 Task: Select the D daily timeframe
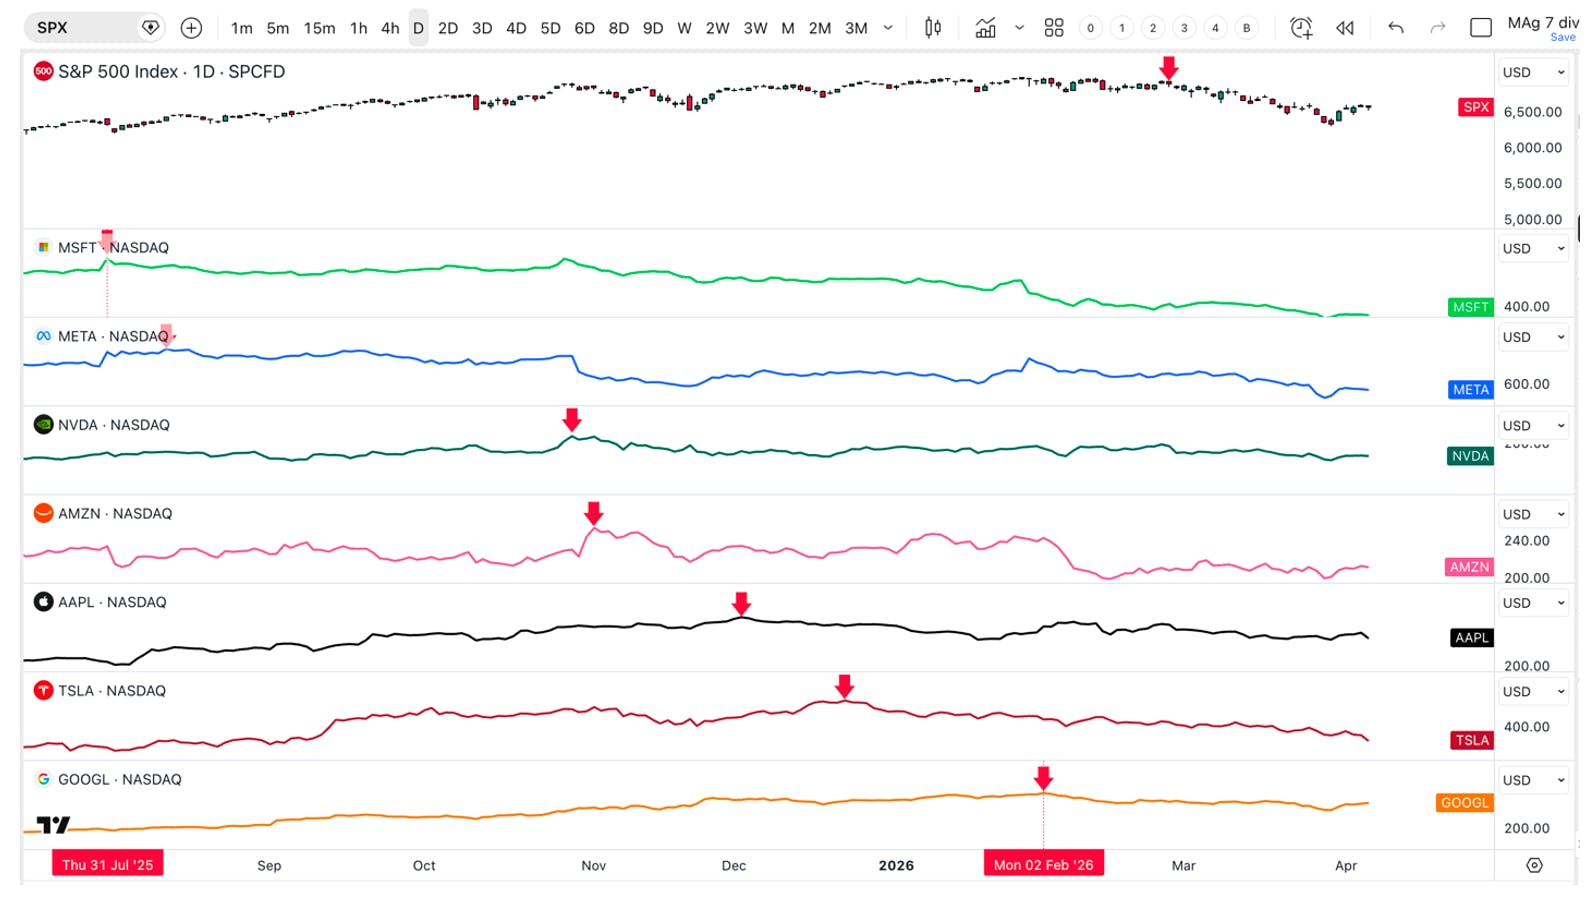419,28
